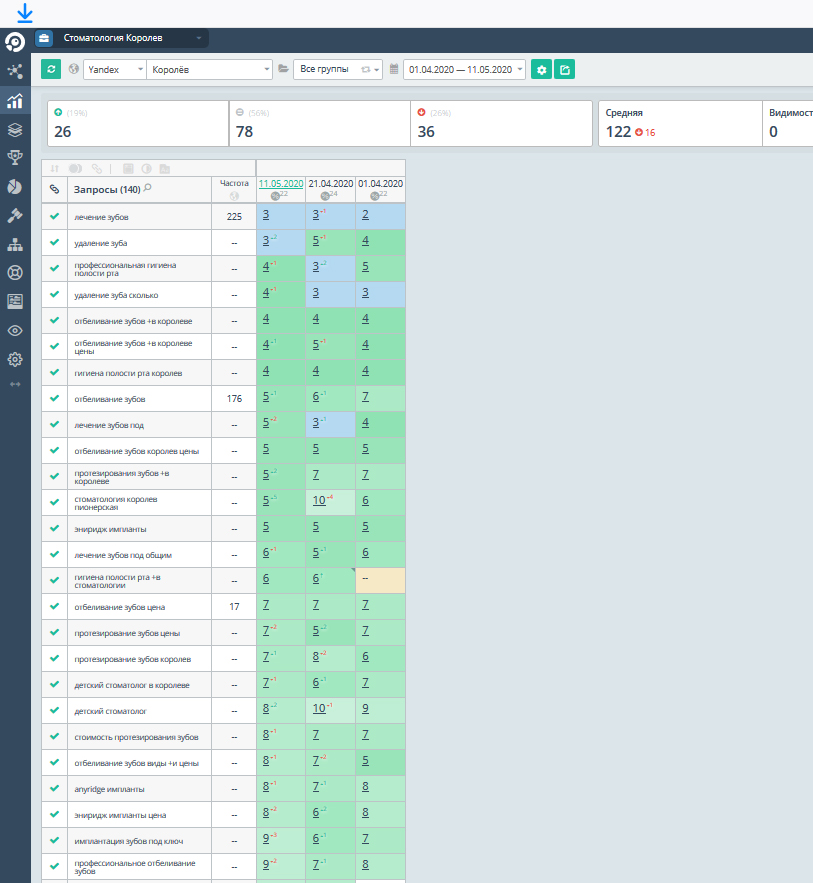The width and height of the screenshot is (813, 883).
Task: Click the frequency value 176
Action: [x=234, y=399]
